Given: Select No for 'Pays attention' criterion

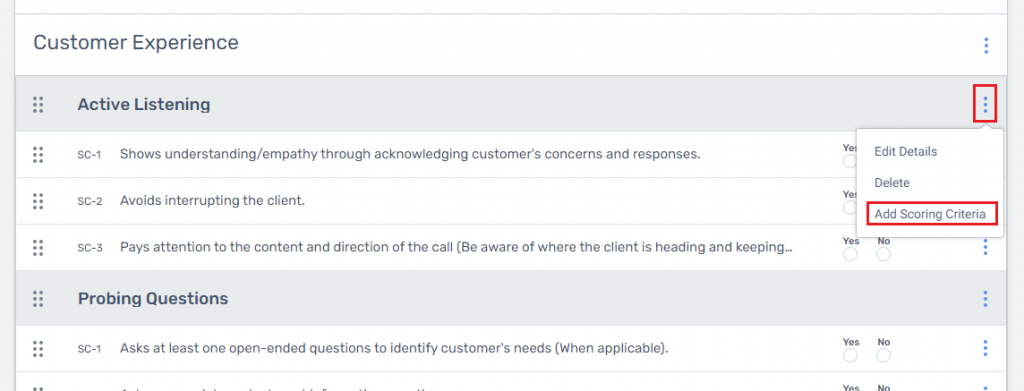Looking at the screenshot, I should point(884,255).
